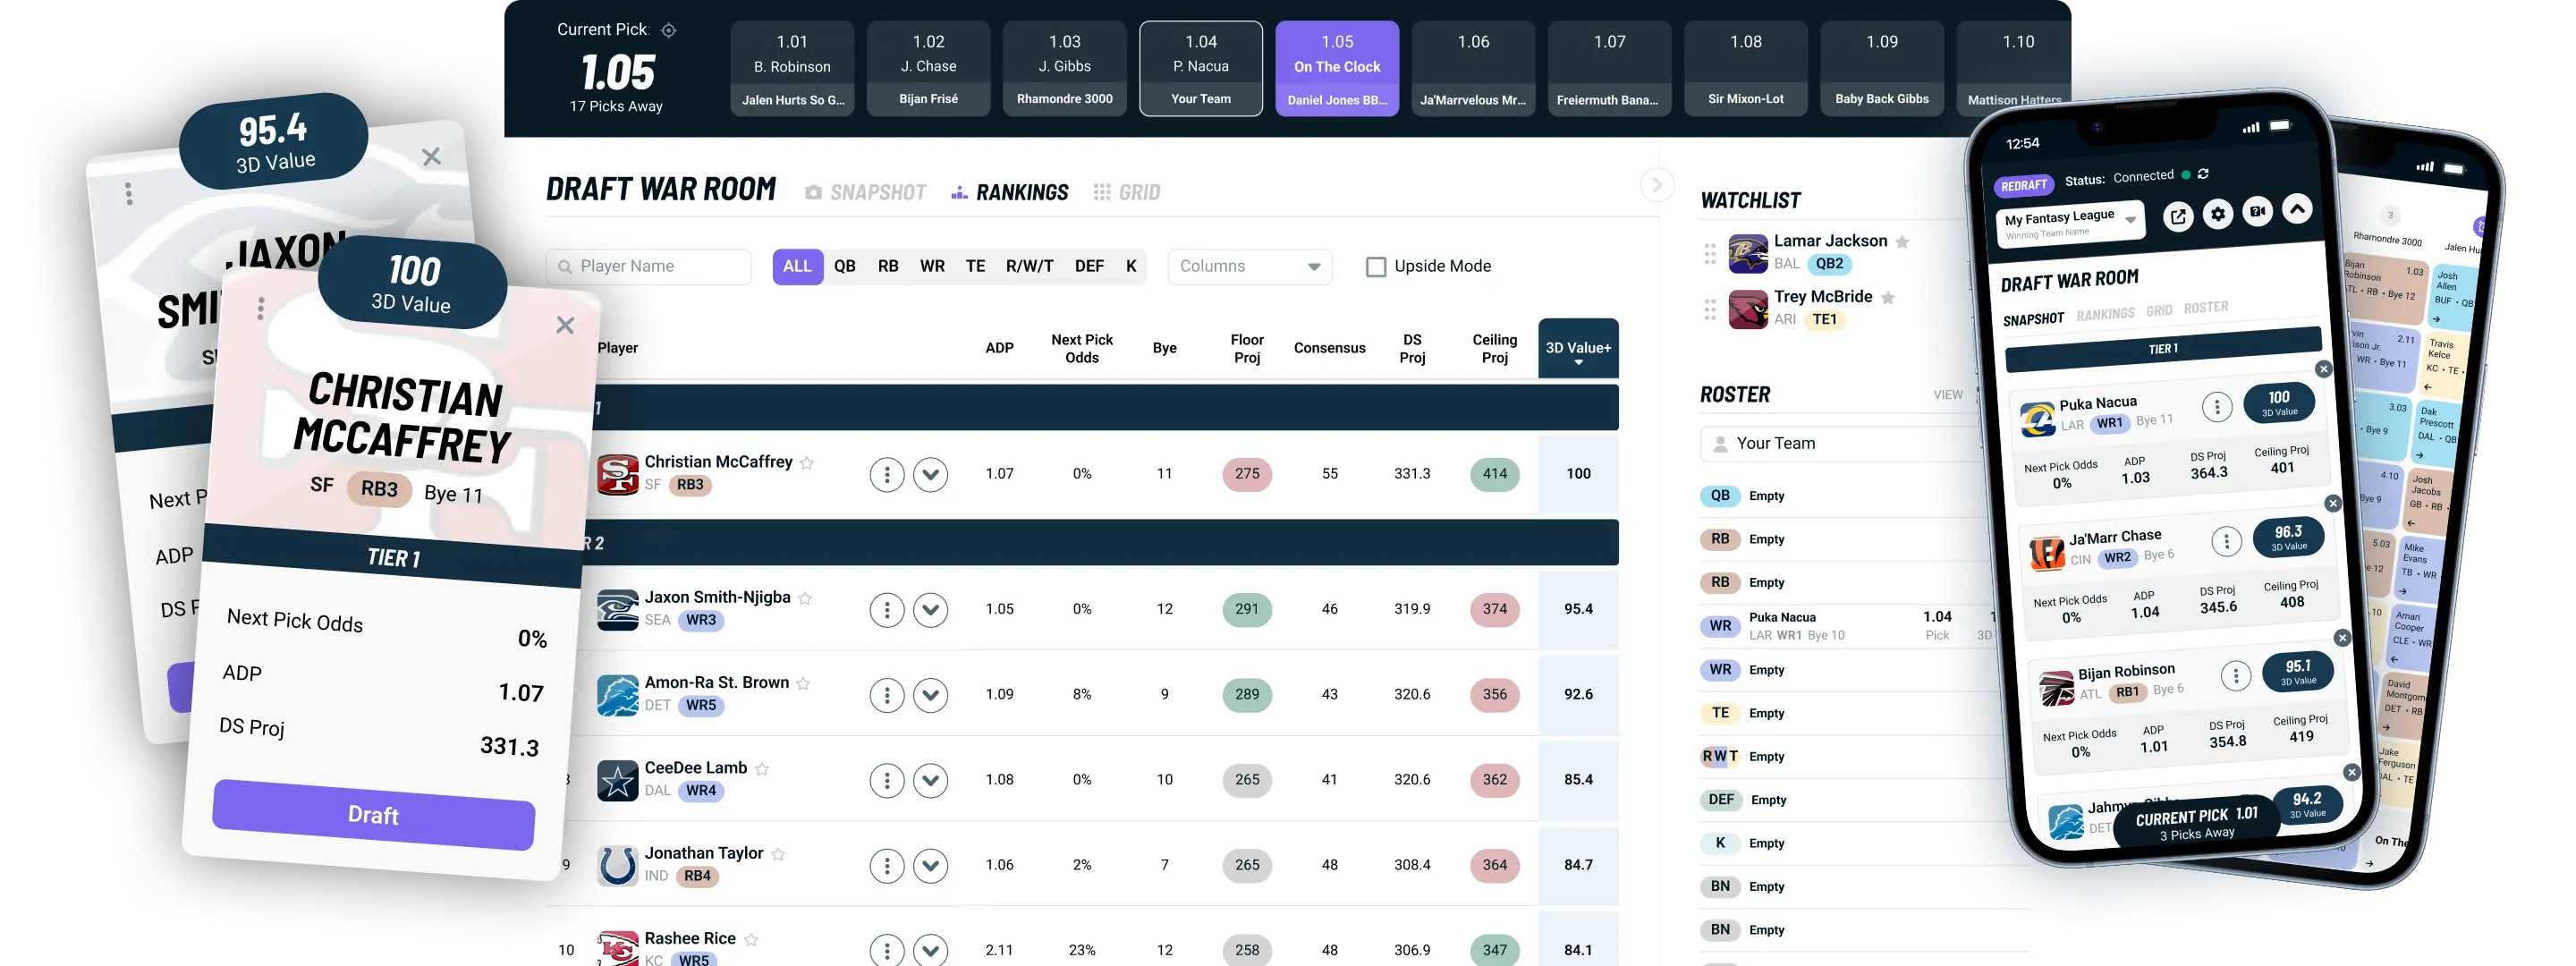Click the drag handle beside Lamar Jackson
2576x966 pixels.
(1710, 253)
